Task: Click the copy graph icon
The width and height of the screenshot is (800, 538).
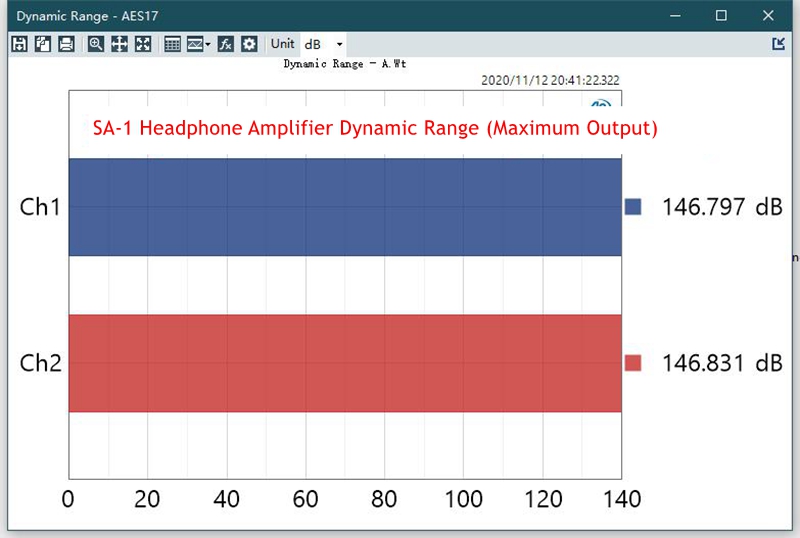Action: click(43, 44)
